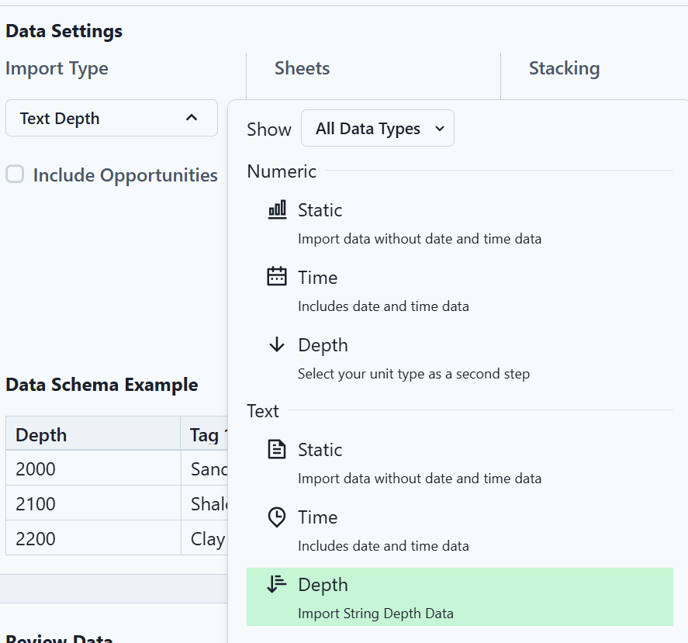Click the Text Time clock icon

coord(277,517)
